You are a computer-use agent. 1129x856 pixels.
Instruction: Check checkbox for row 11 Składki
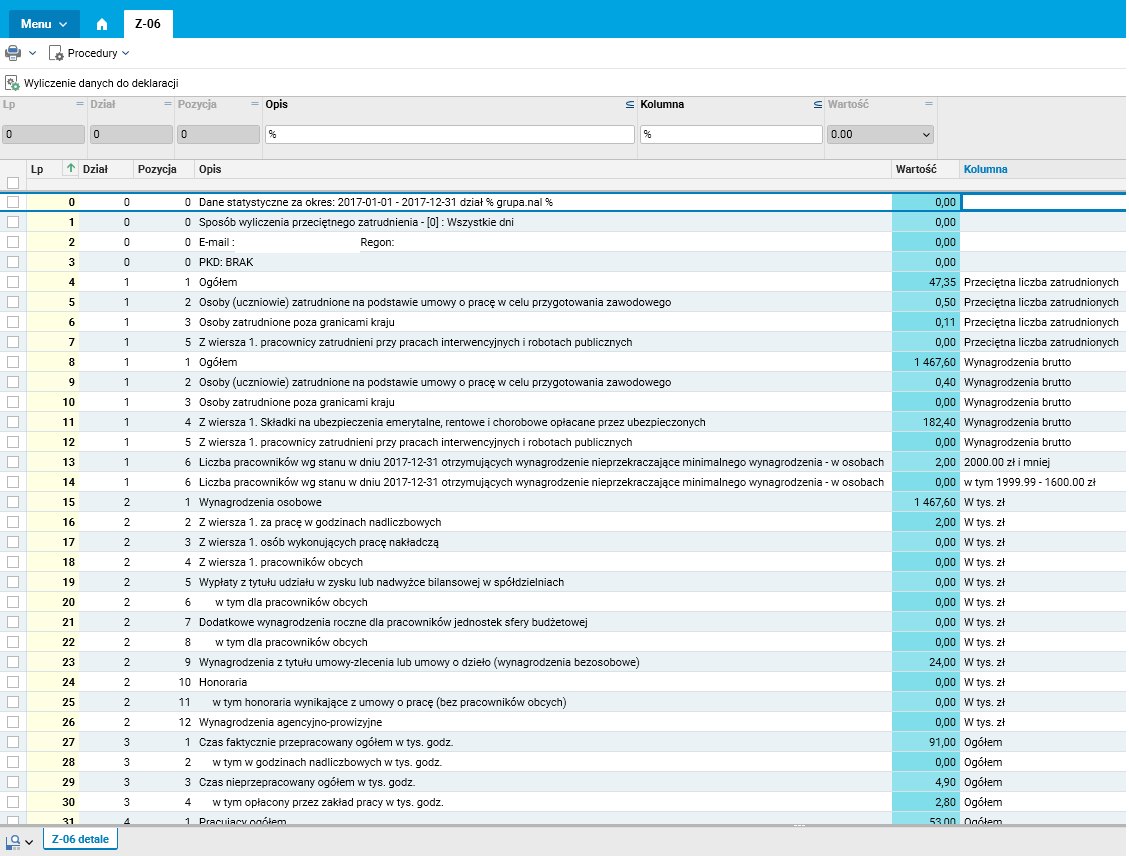(13, 422)
